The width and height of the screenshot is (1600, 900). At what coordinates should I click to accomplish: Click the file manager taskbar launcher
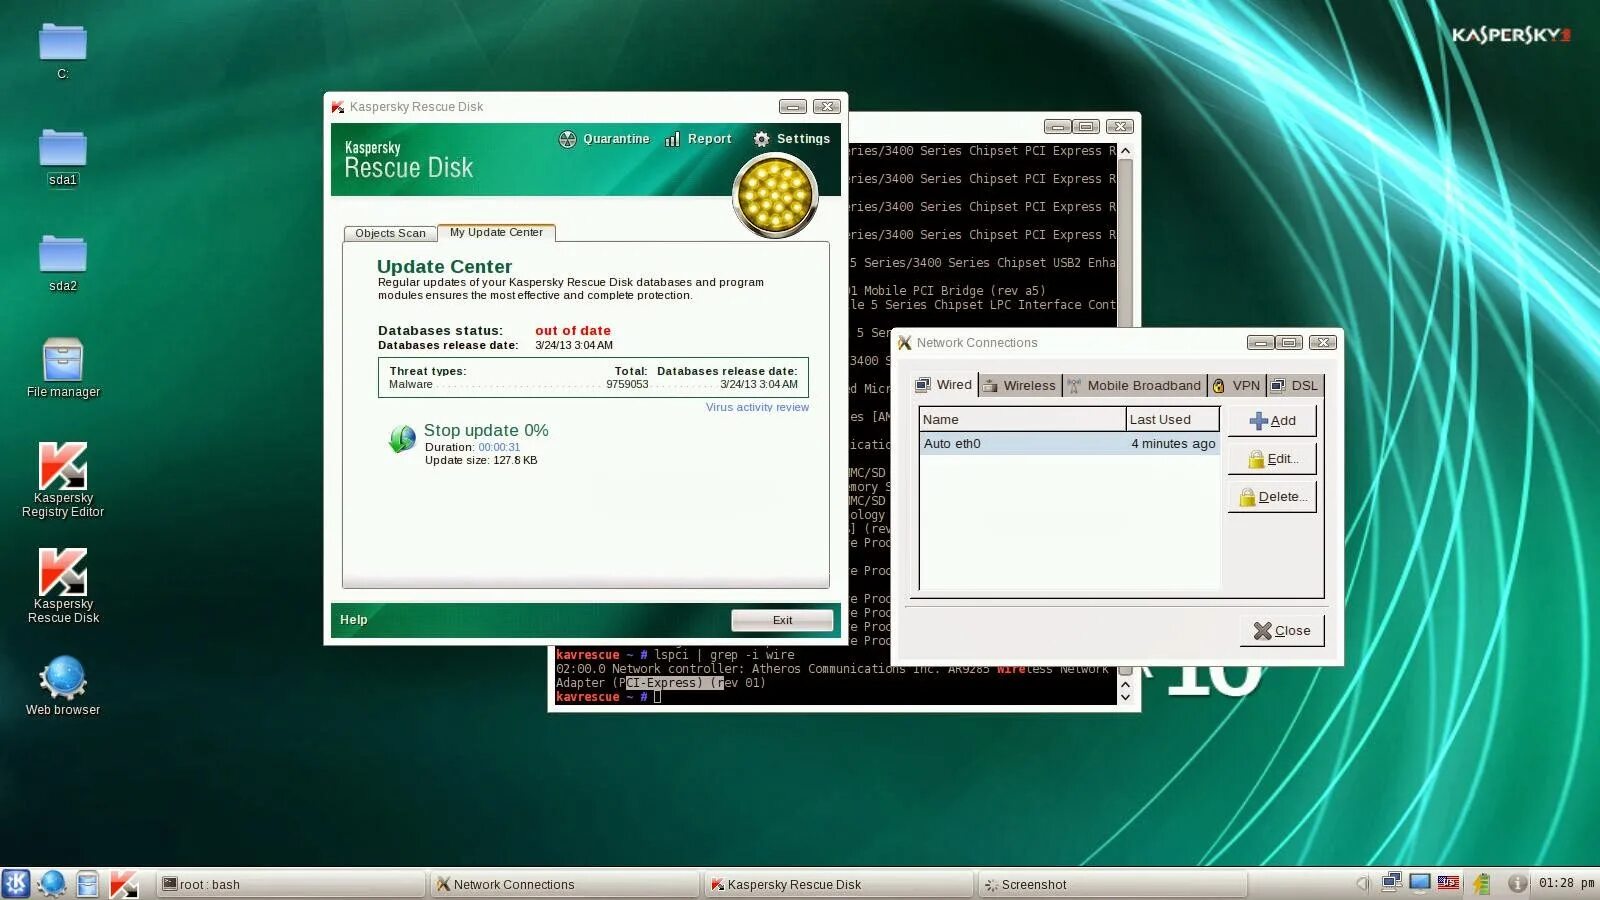point(88,884)
